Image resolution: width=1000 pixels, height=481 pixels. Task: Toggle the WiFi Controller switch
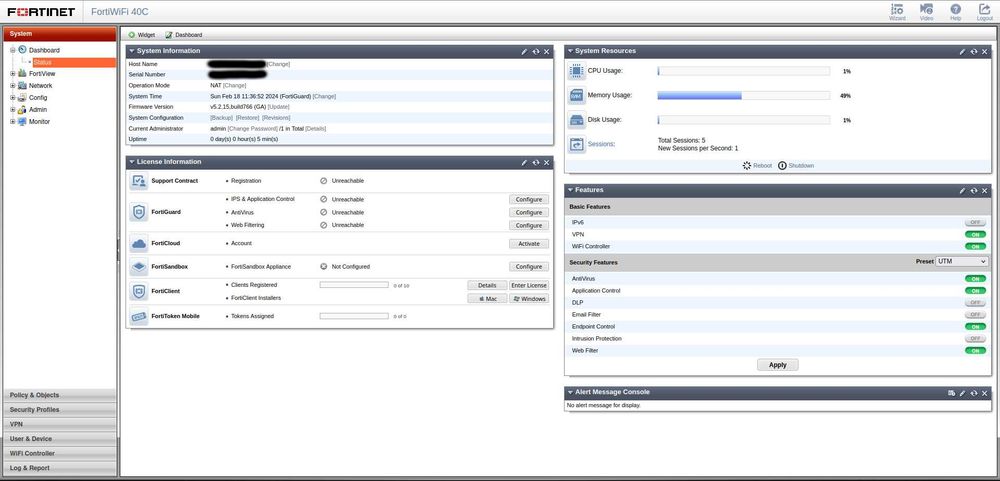tap(974, 246)
